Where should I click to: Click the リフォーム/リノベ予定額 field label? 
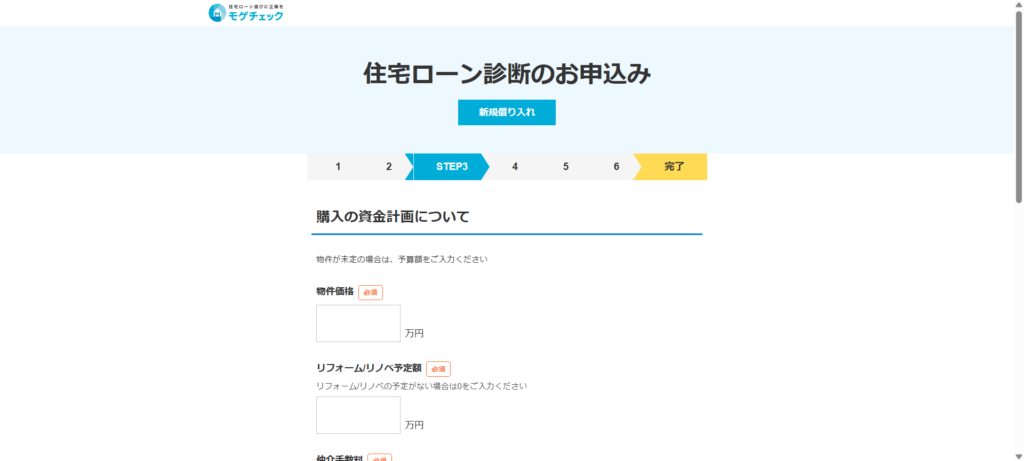[x=368, y=368]
